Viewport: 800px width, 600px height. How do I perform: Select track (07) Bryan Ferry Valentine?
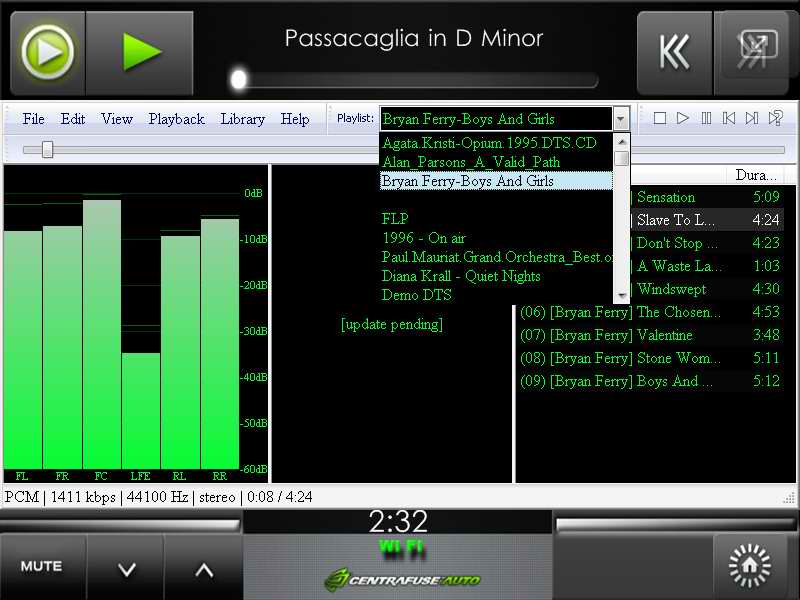(620, 335)
